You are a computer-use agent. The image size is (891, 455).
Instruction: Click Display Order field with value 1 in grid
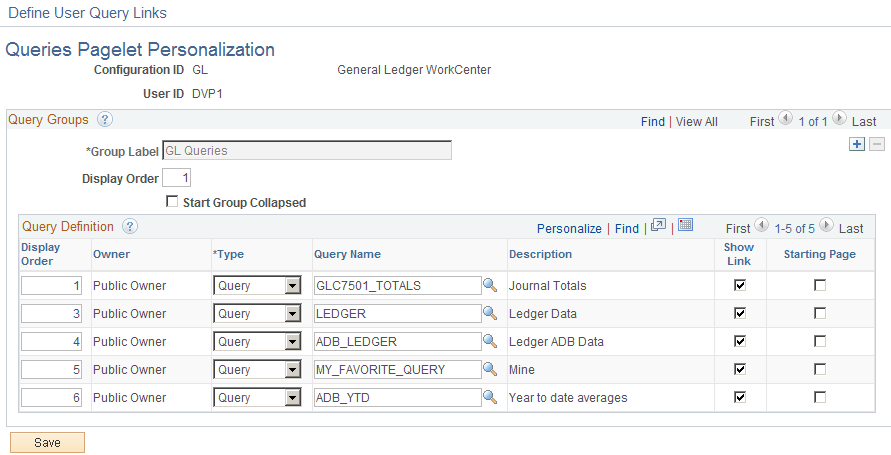pos(52,285)
